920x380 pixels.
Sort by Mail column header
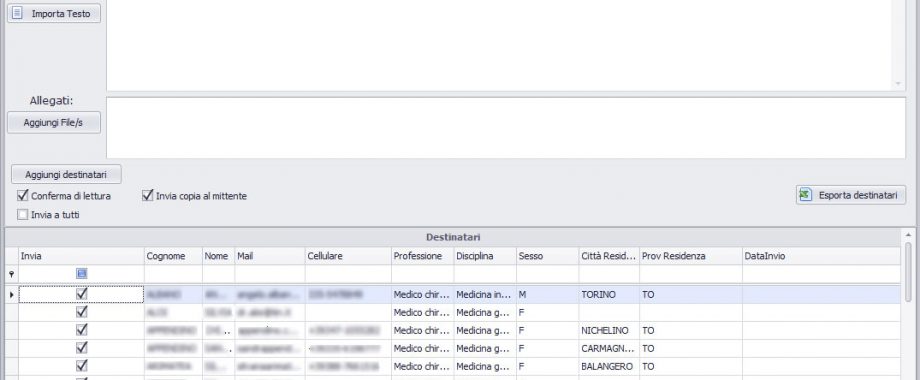pos(270,256)
